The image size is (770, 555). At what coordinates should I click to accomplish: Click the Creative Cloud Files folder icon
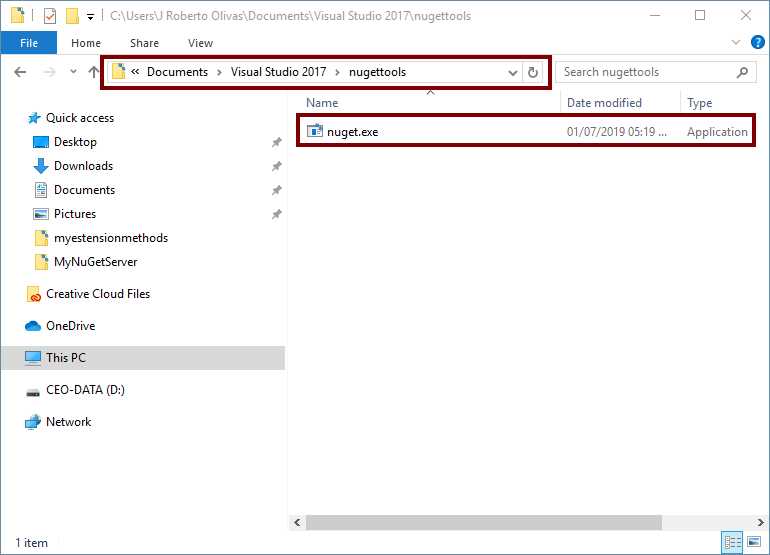tap(33, 294)
